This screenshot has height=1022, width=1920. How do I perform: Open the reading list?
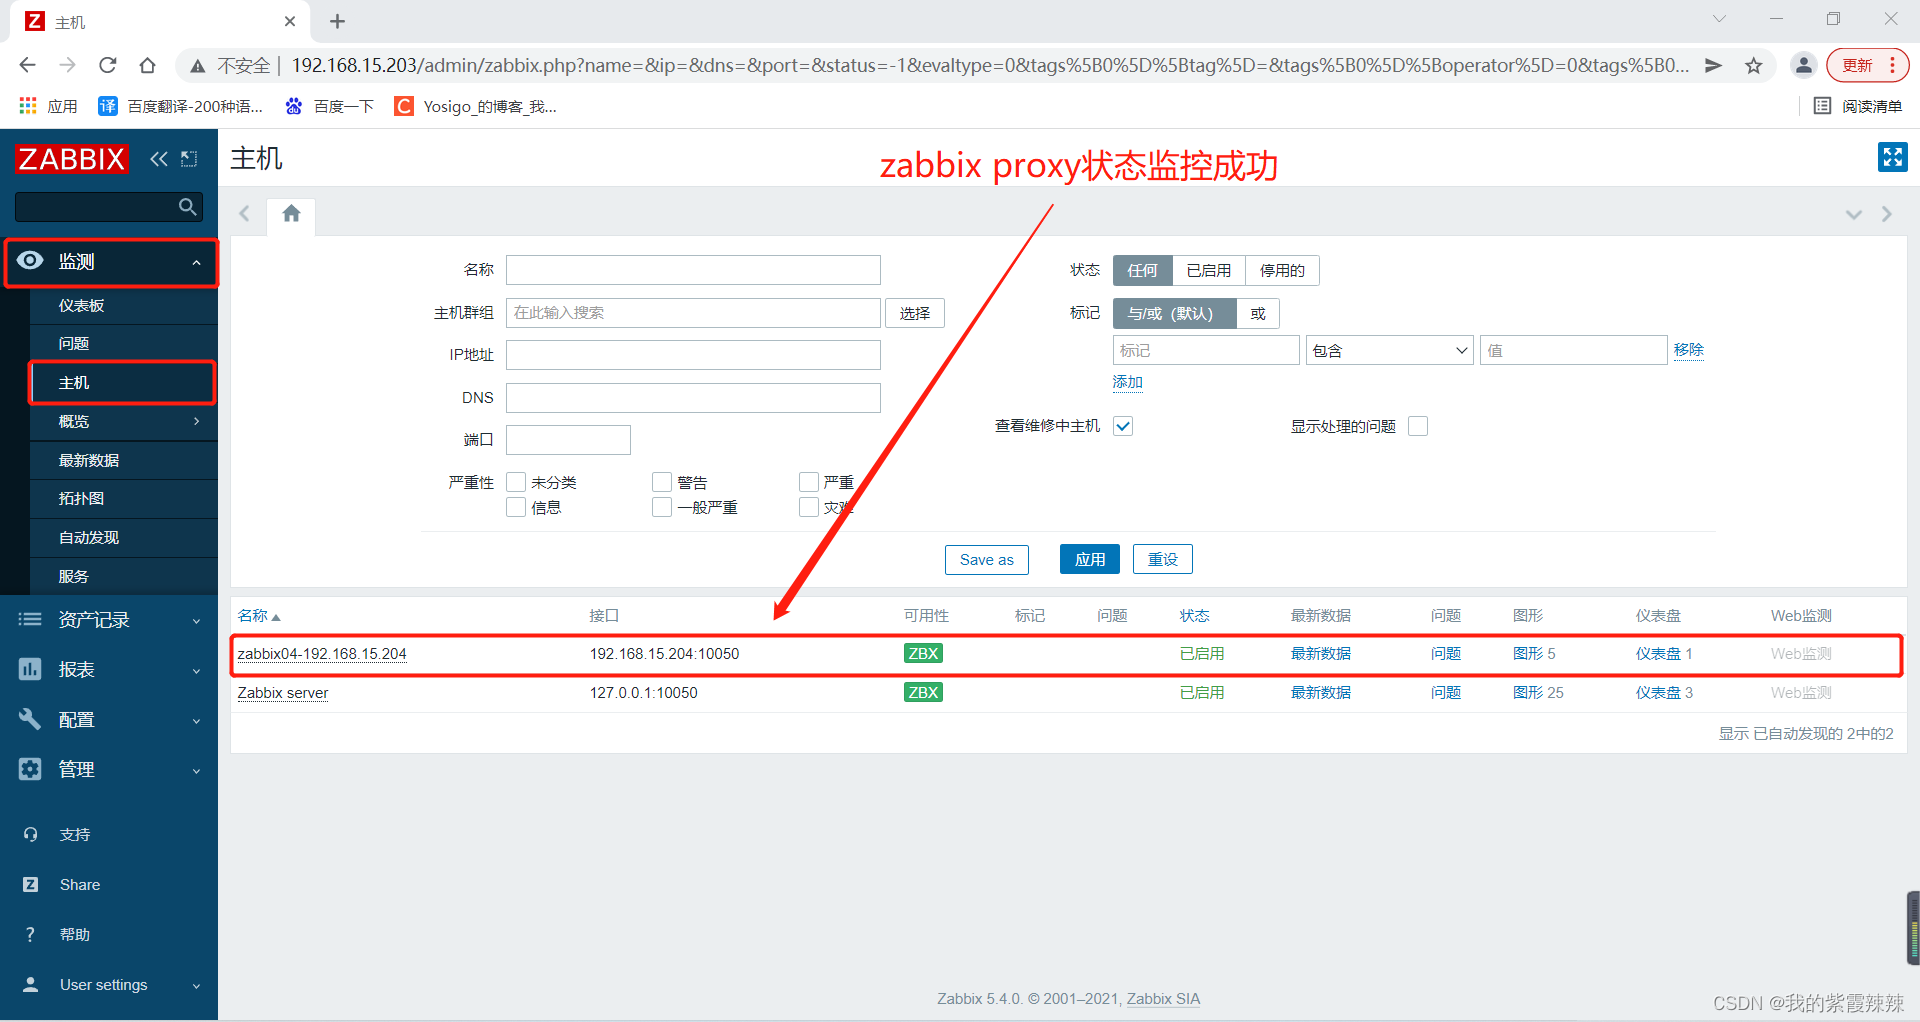(x=1858, y=106)
